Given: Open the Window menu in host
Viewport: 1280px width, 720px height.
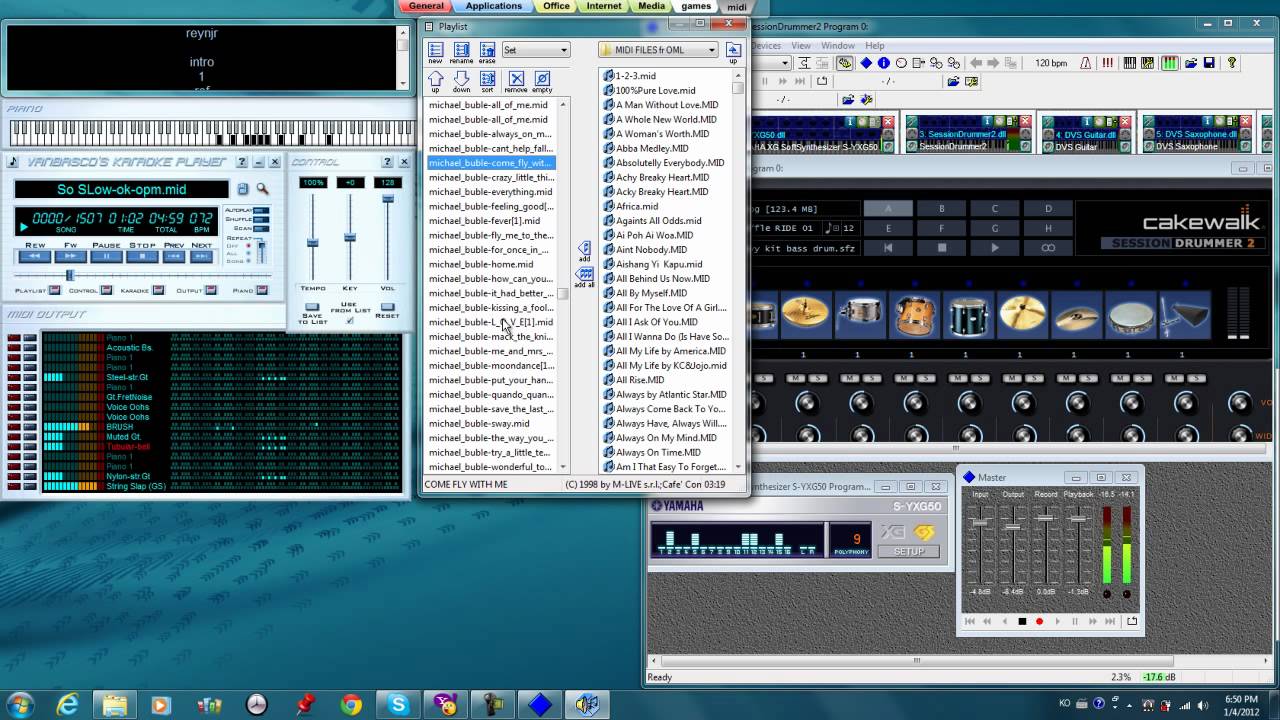Looking at the screenshot, I should click(x=837, y=45).
